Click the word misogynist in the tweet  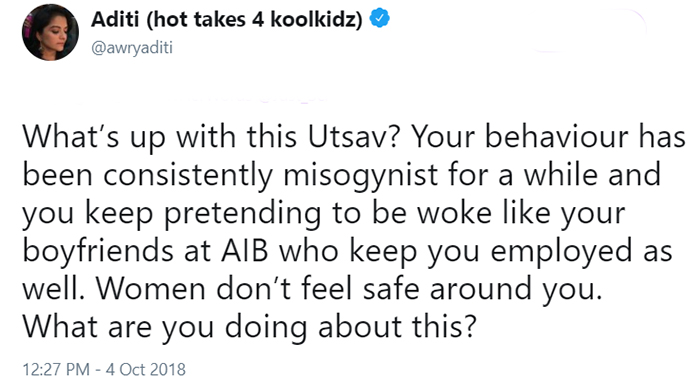coord(361,176)
